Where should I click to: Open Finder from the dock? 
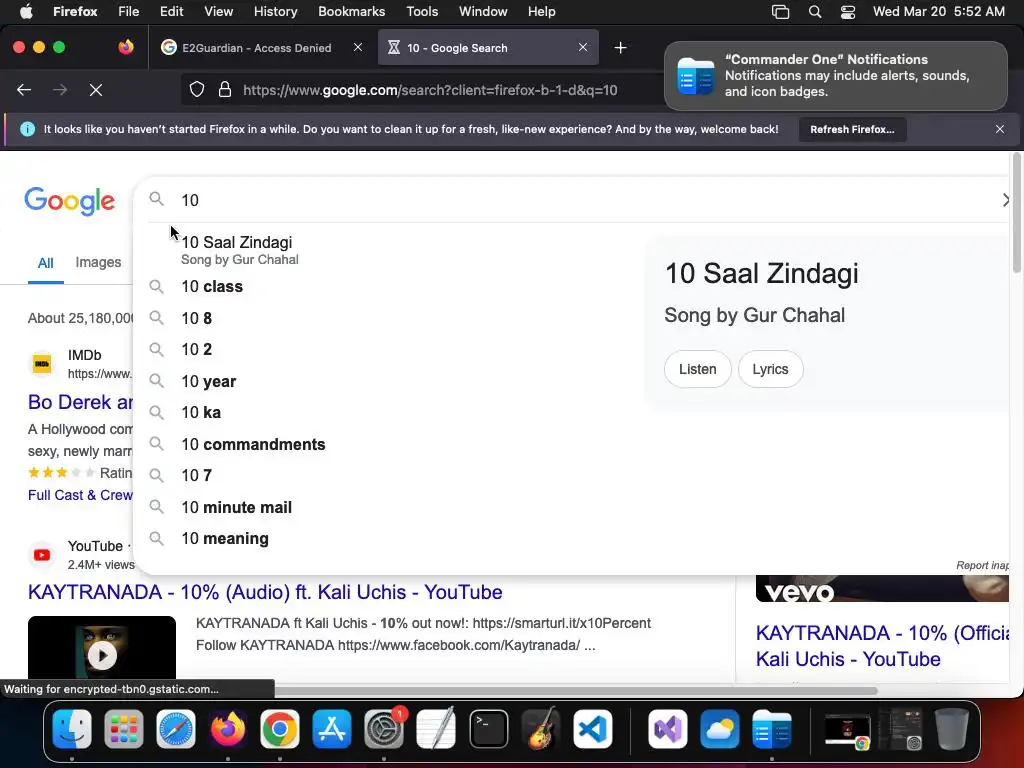pyautogui.click(x=72, y=729)
